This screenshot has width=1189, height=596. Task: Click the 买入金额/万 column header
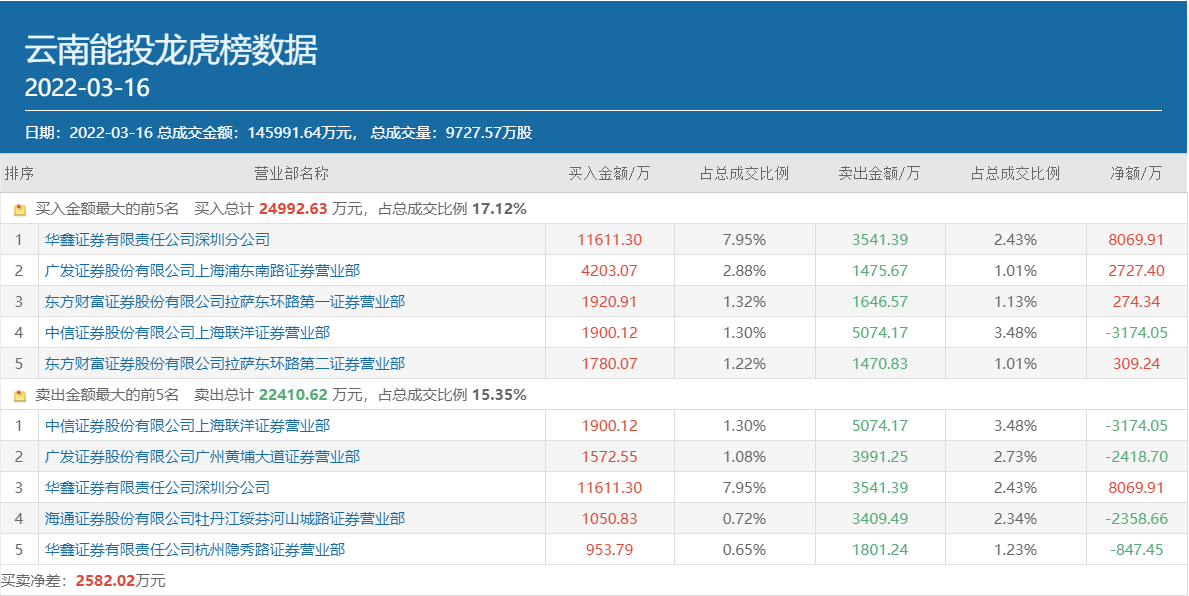tap(609, 174)
